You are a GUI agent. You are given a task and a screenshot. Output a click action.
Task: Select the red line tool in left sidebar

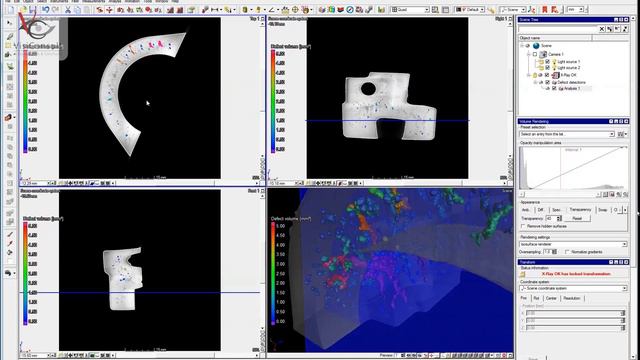[10, 234]
